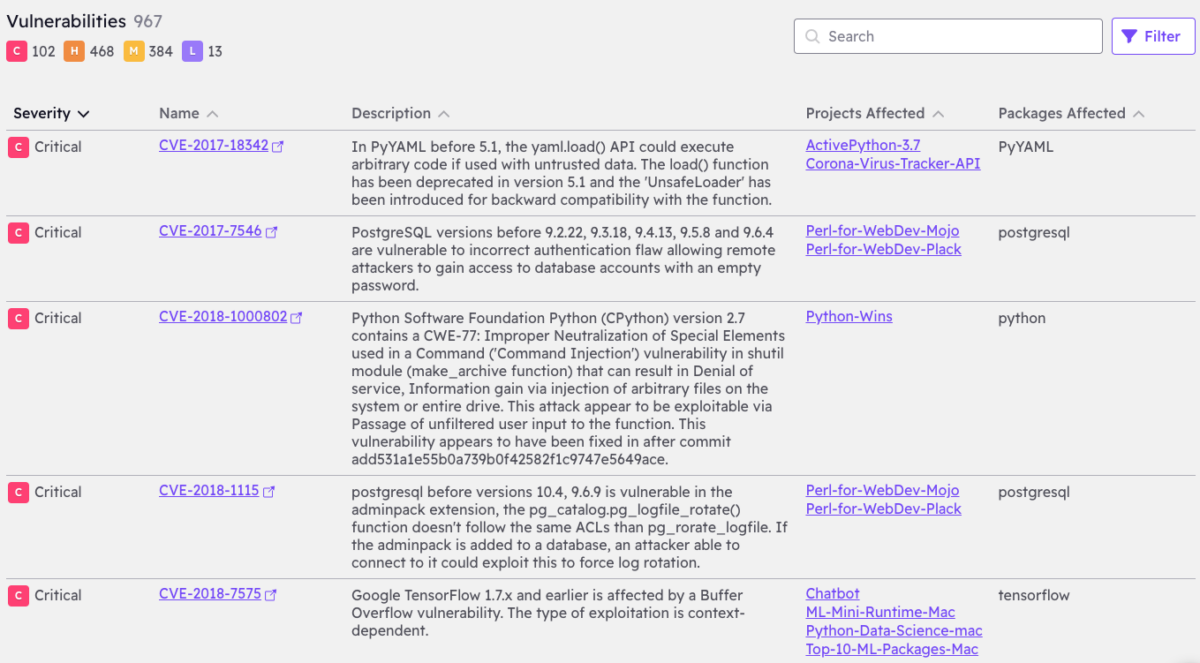Sort table by Name column
The image size is (1200, 663).
212,114
